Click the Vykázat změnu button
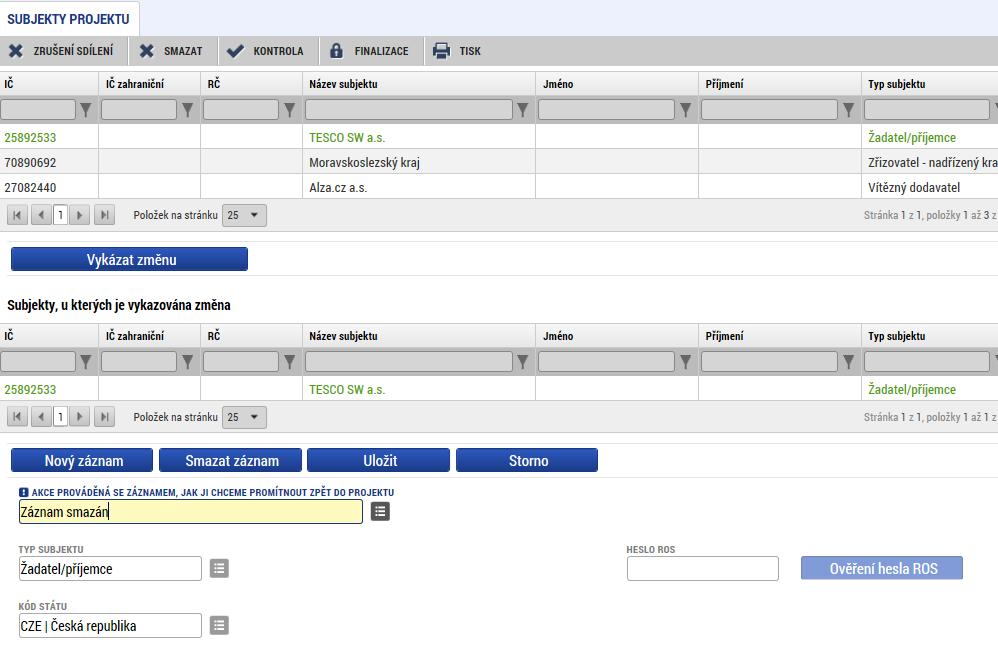Screen dimensions: 998x659 129,259
